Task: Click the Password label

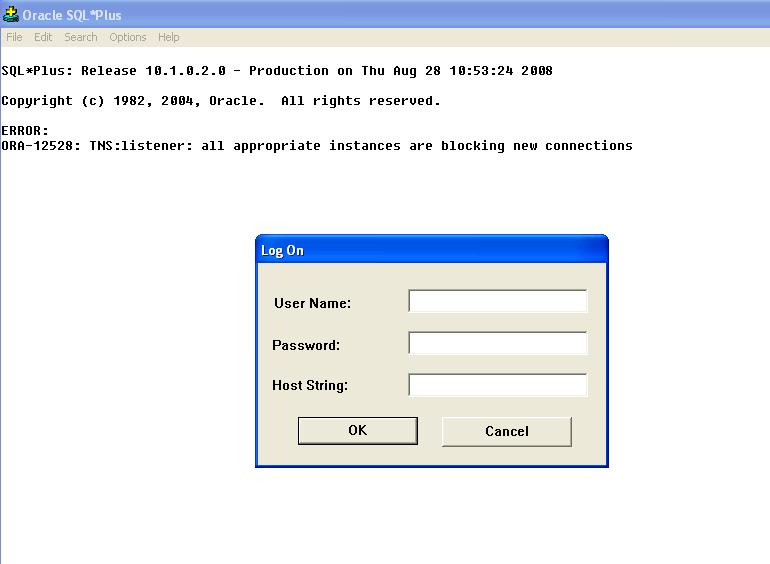Action: pyautogui.click(x=306, y=345)
